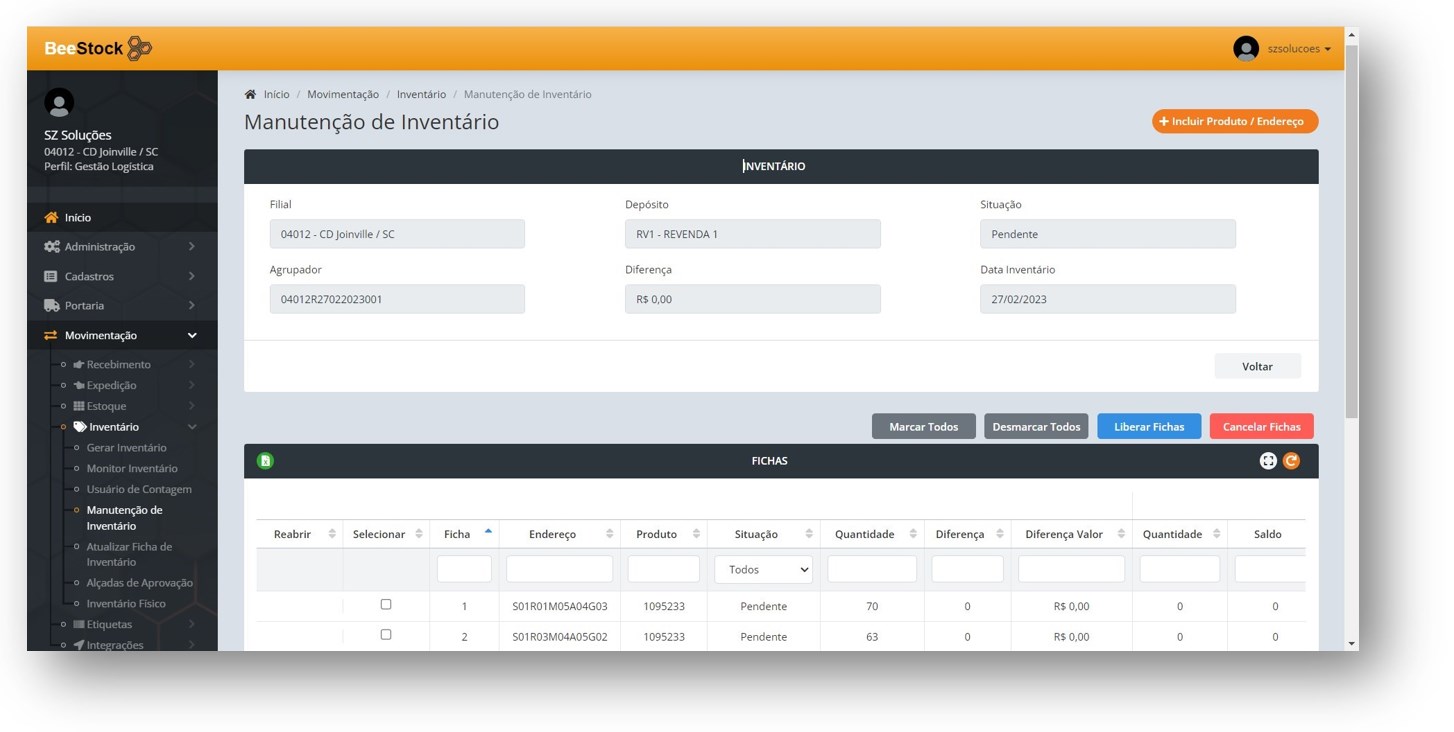This screenshot has width=1454, height=732.
Task: Click the orange refresh icon in Fichas header
Action: tap(1291, 461)
